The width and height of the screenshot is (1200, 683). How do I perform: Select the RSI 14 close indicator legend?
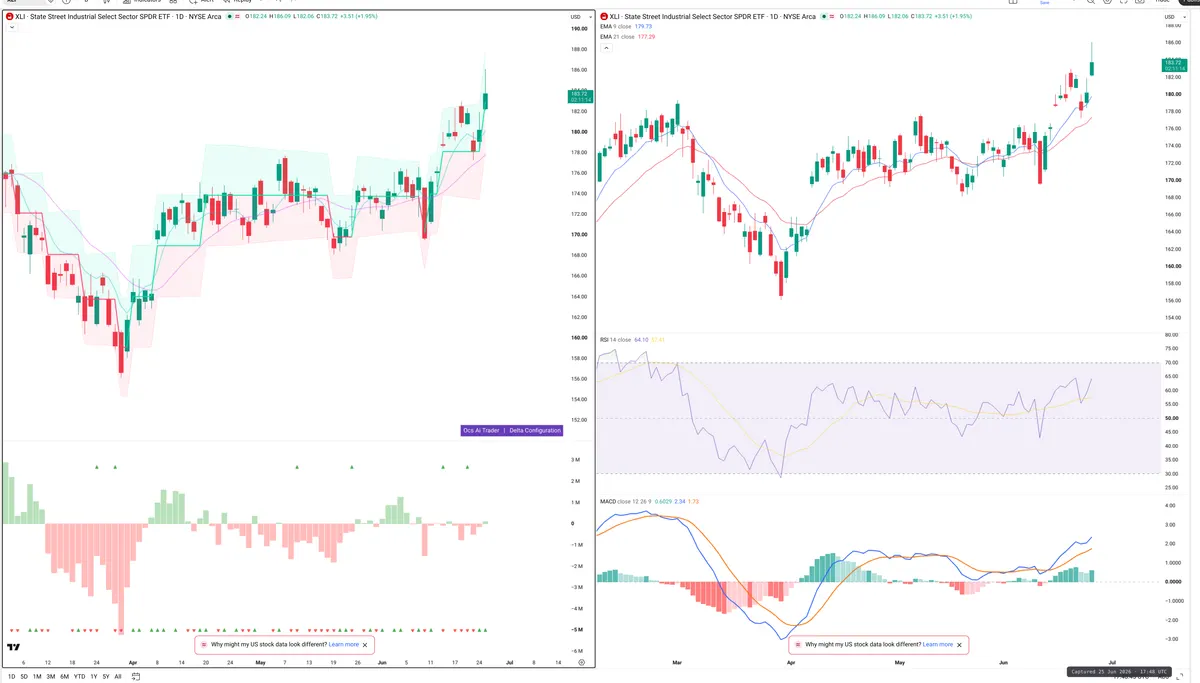(616, 340)
